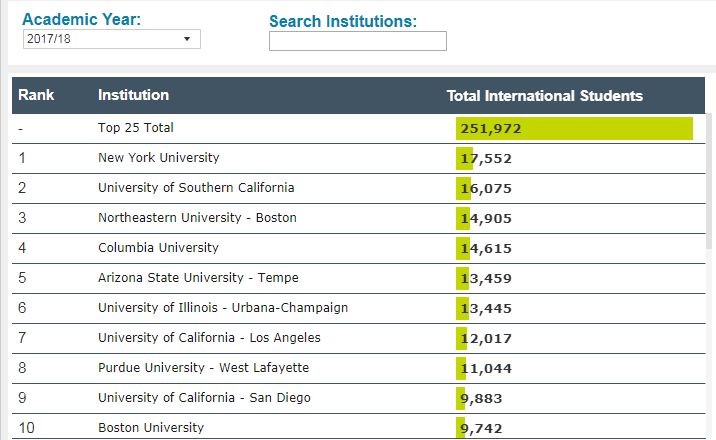Click the Top 25 Total label
The width and height of the screenshot is (716, 440).
click(x=136, y=128)
